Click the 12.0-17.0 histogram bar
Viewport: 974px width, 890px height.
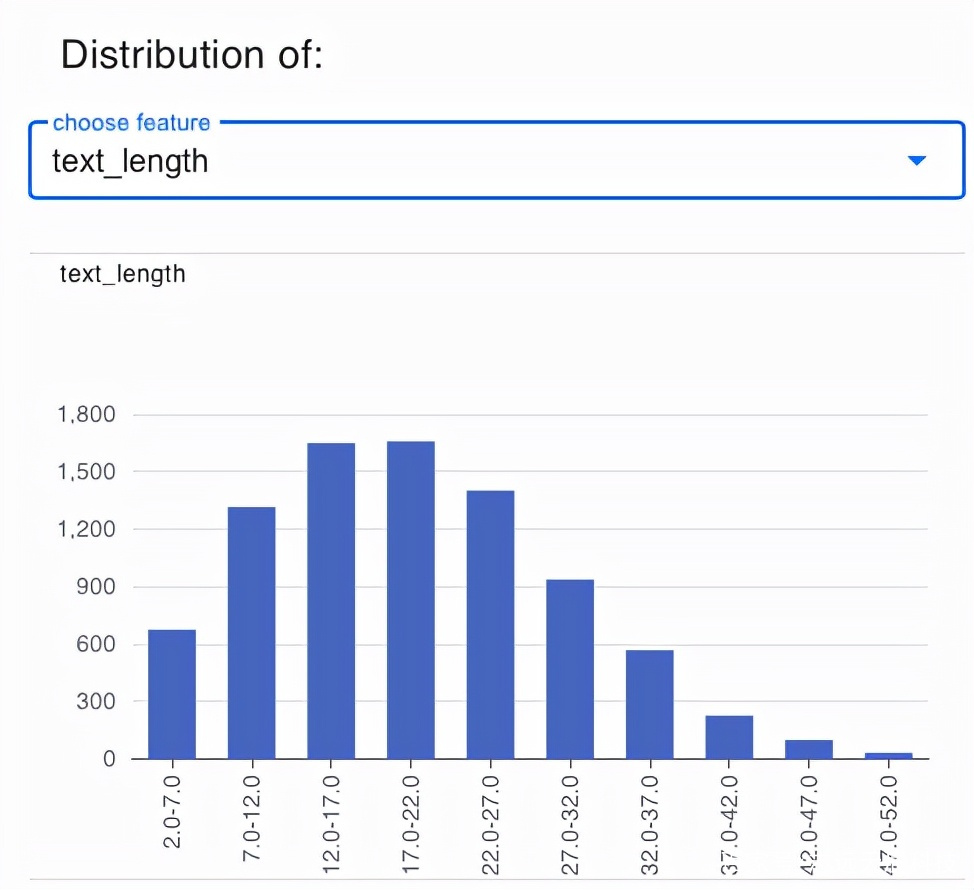tap(331, 601)
